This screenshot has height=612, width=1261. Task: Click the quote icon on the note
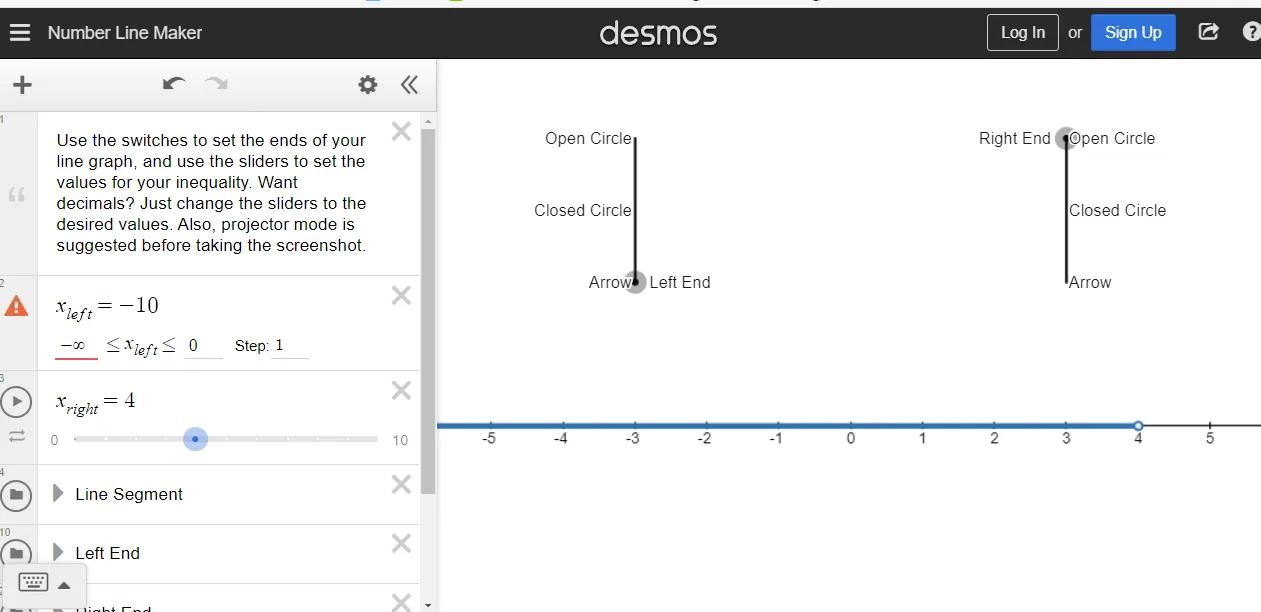16,194
